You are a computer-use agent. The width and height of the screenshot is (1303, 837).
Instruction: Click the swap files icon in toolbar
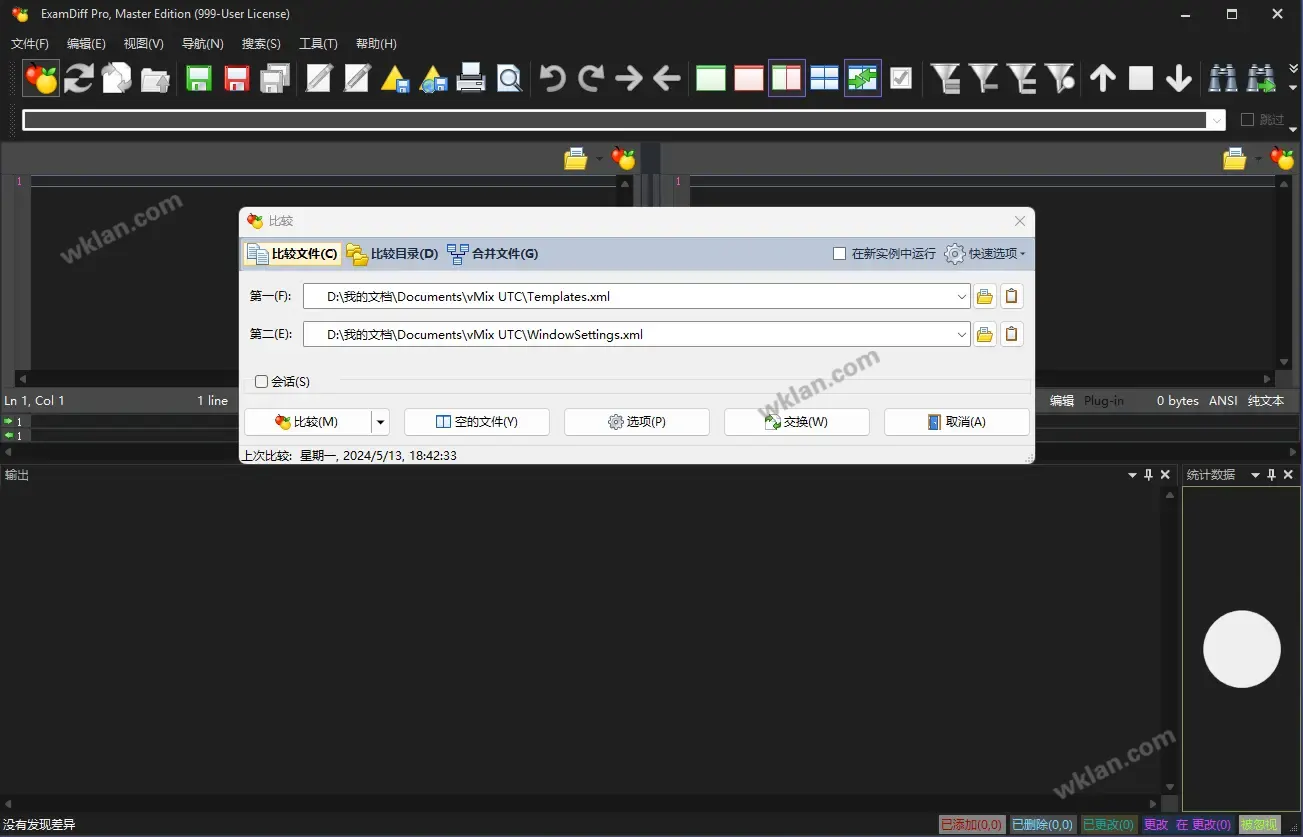coord(117,78)
